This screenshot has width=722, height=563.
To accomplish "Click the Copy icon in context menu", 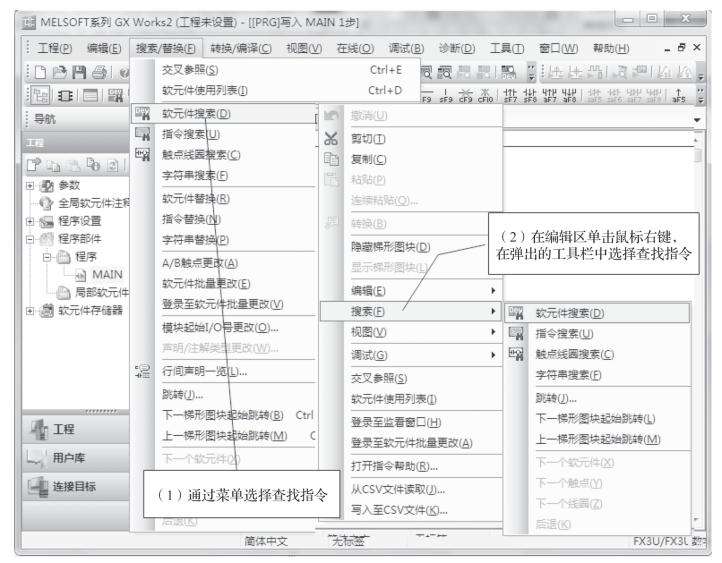I will tap(331, 159).
